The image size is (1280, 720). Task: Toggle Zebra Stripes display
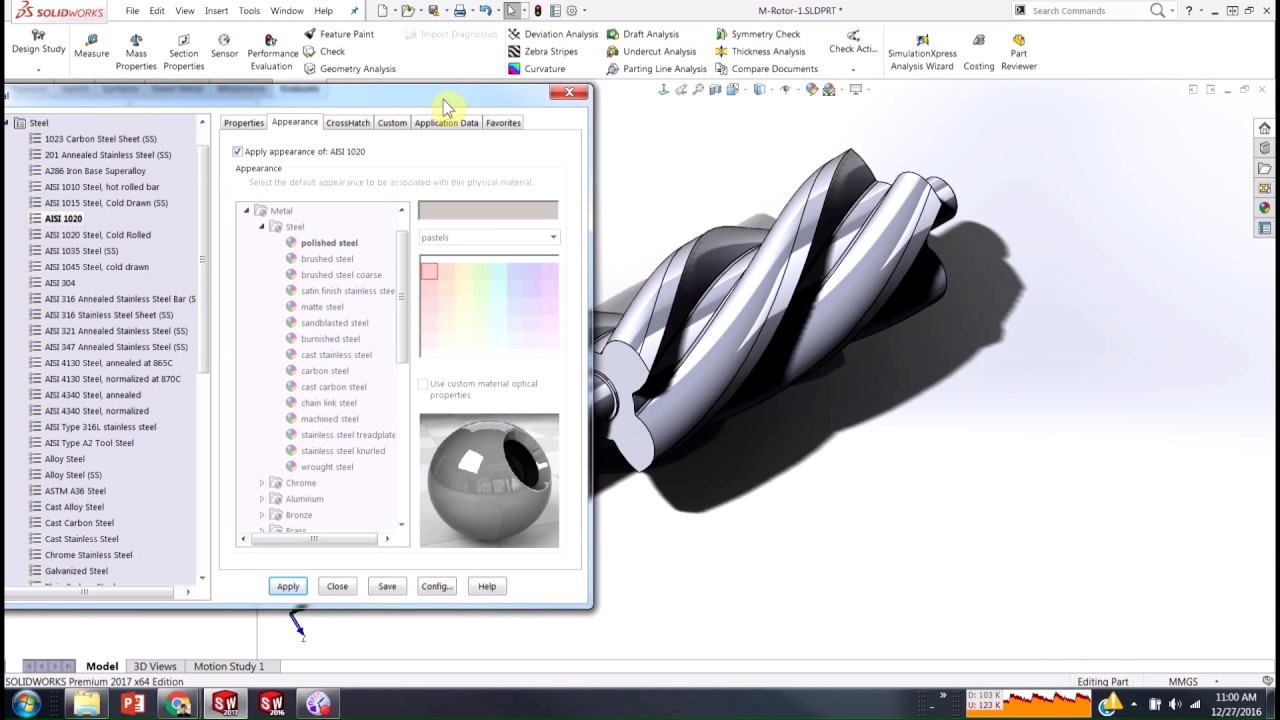[542, 51]
